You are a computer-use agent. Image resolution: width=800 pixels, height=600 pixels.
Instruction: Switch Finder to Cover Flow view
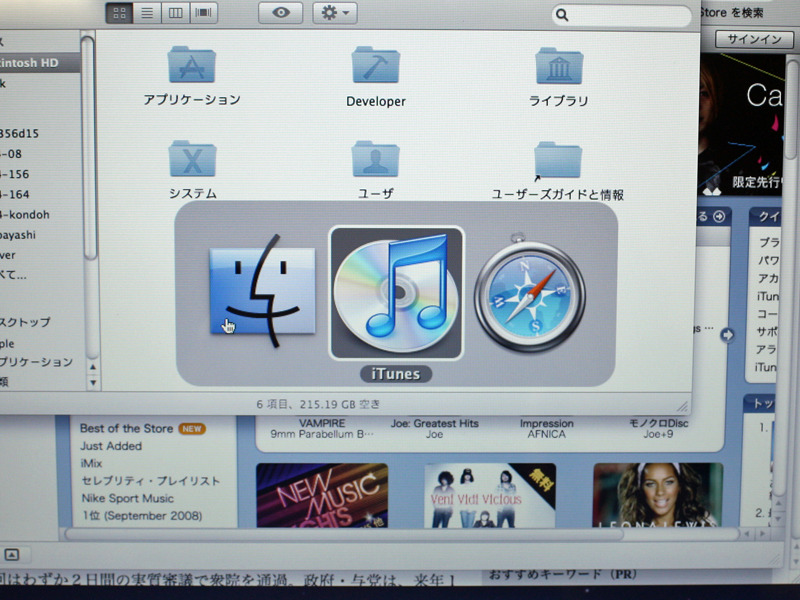(204, 13)
